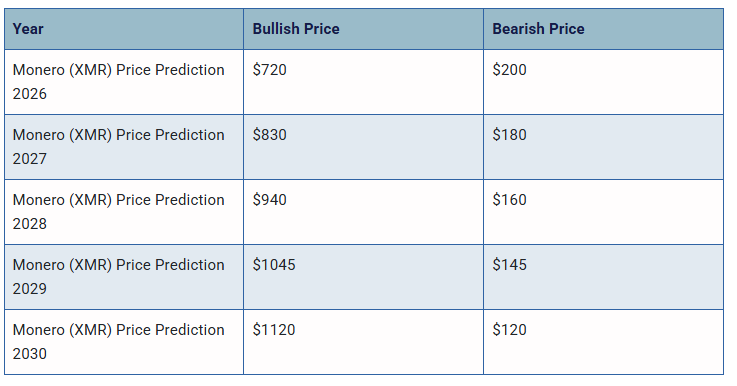This screenshot has height=386, width=737.
Task: Select the Monero Price Prediction 2030 cell
Action: 124,341
